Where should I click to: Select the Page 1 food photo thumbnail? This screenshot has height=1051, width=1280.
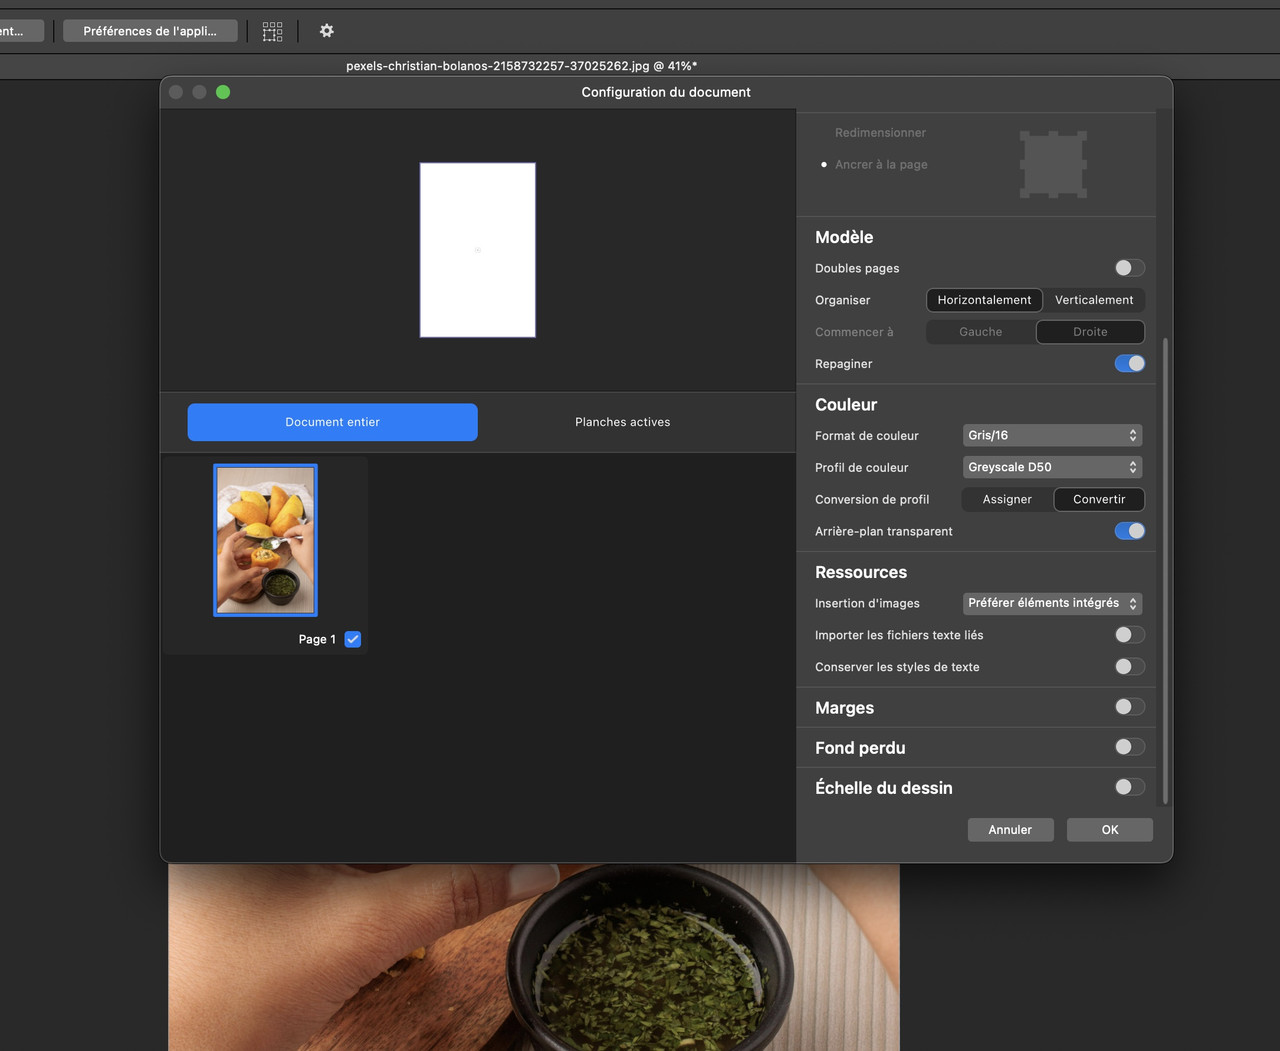pyautogui.click(x=265, y=540)
